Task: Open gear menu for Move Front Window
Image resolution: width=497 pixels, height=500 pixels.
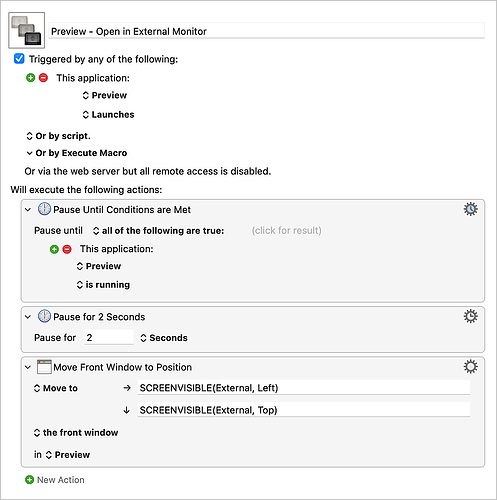Action: click(470, 367)
